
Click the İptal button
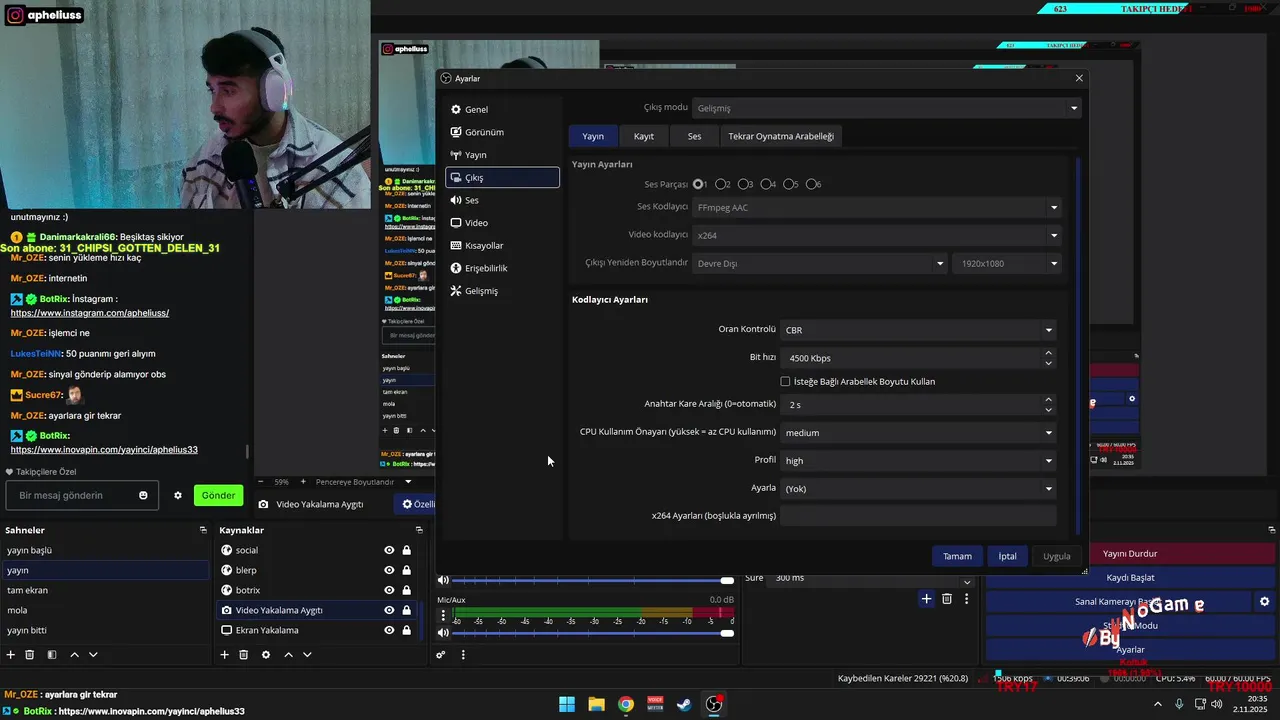pos(1007,556)
